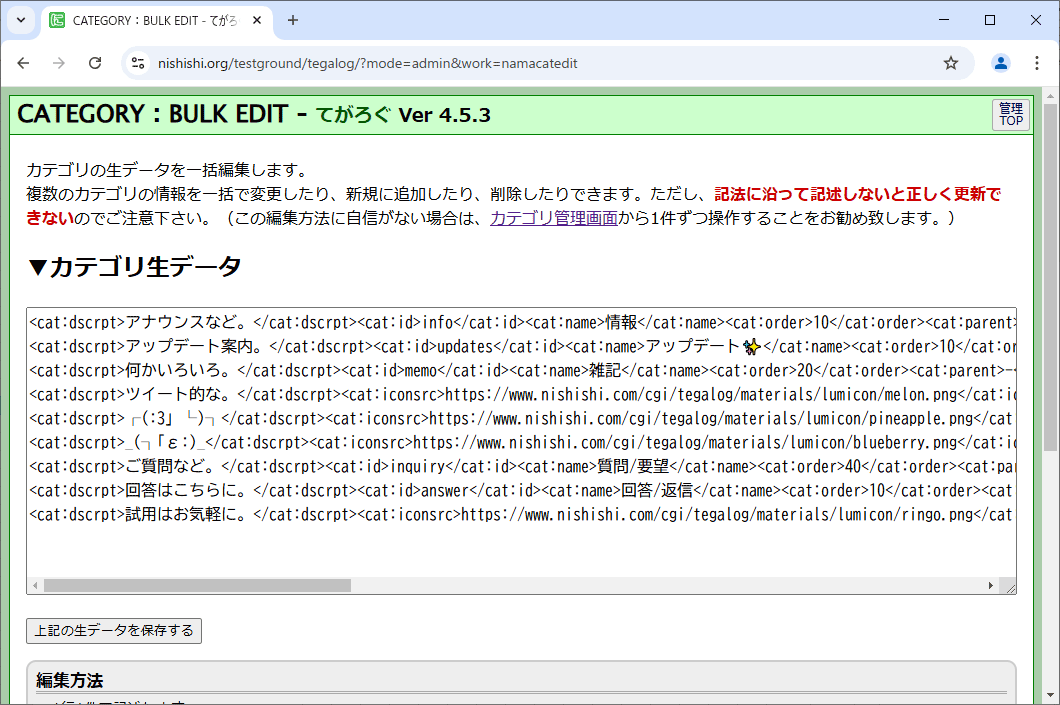Click 上記の生データを保存する button
1060x705 pixels.
pos(114,631)
